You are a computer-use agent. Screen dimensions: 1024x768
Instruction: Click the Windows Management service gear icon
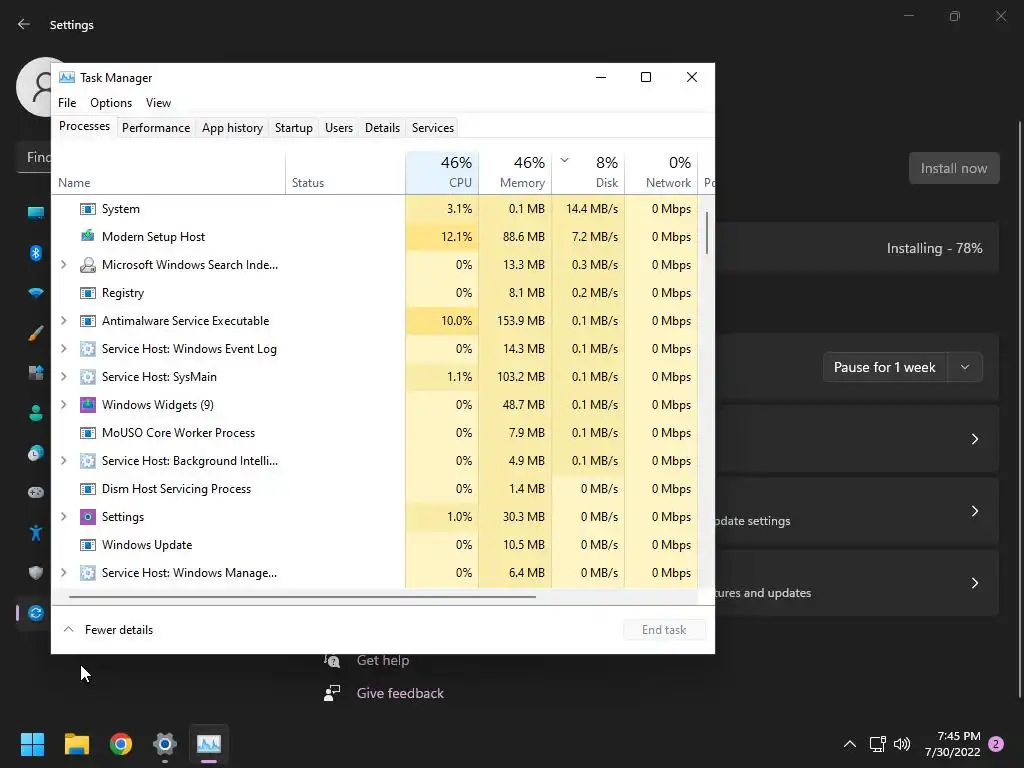click(x=88, y=573)
